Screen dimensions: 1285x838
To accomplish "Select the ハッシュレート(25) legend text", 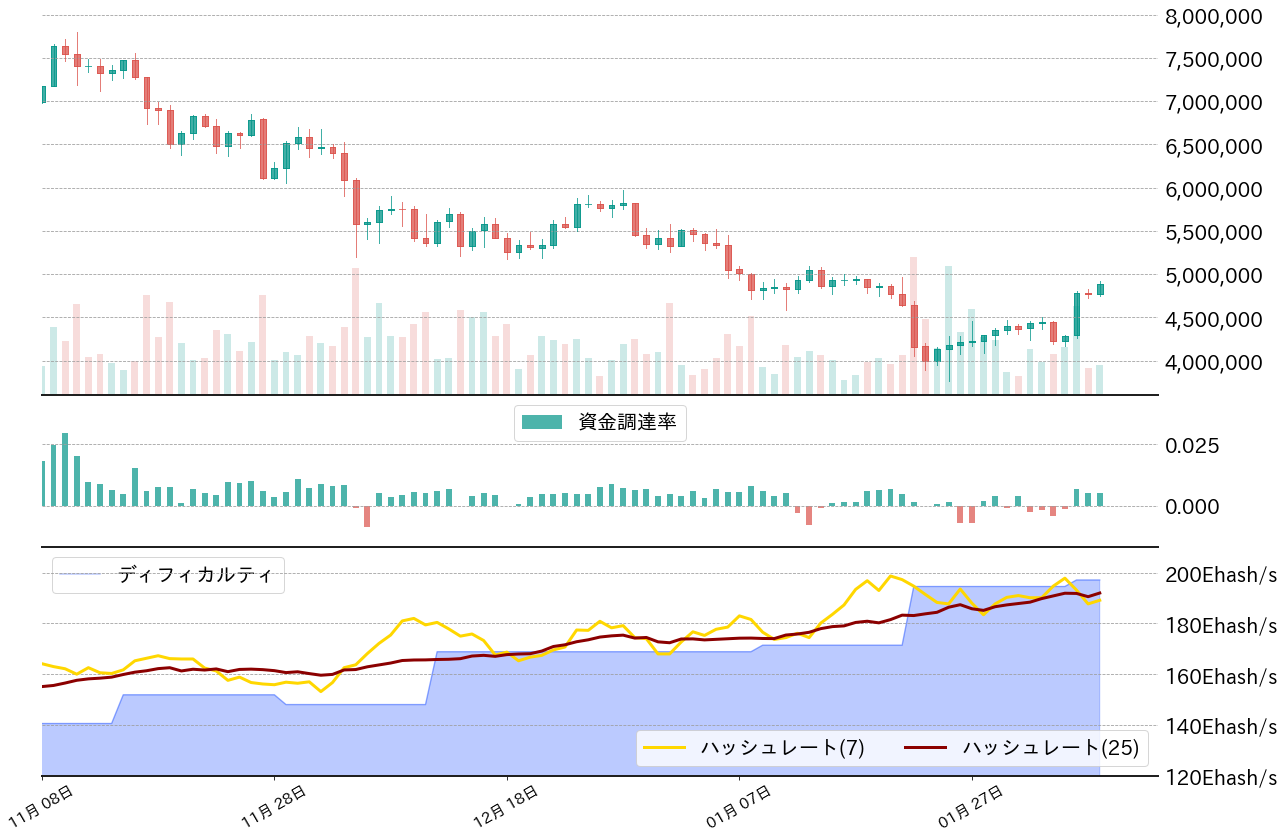I will click(x=1050, y=747).
